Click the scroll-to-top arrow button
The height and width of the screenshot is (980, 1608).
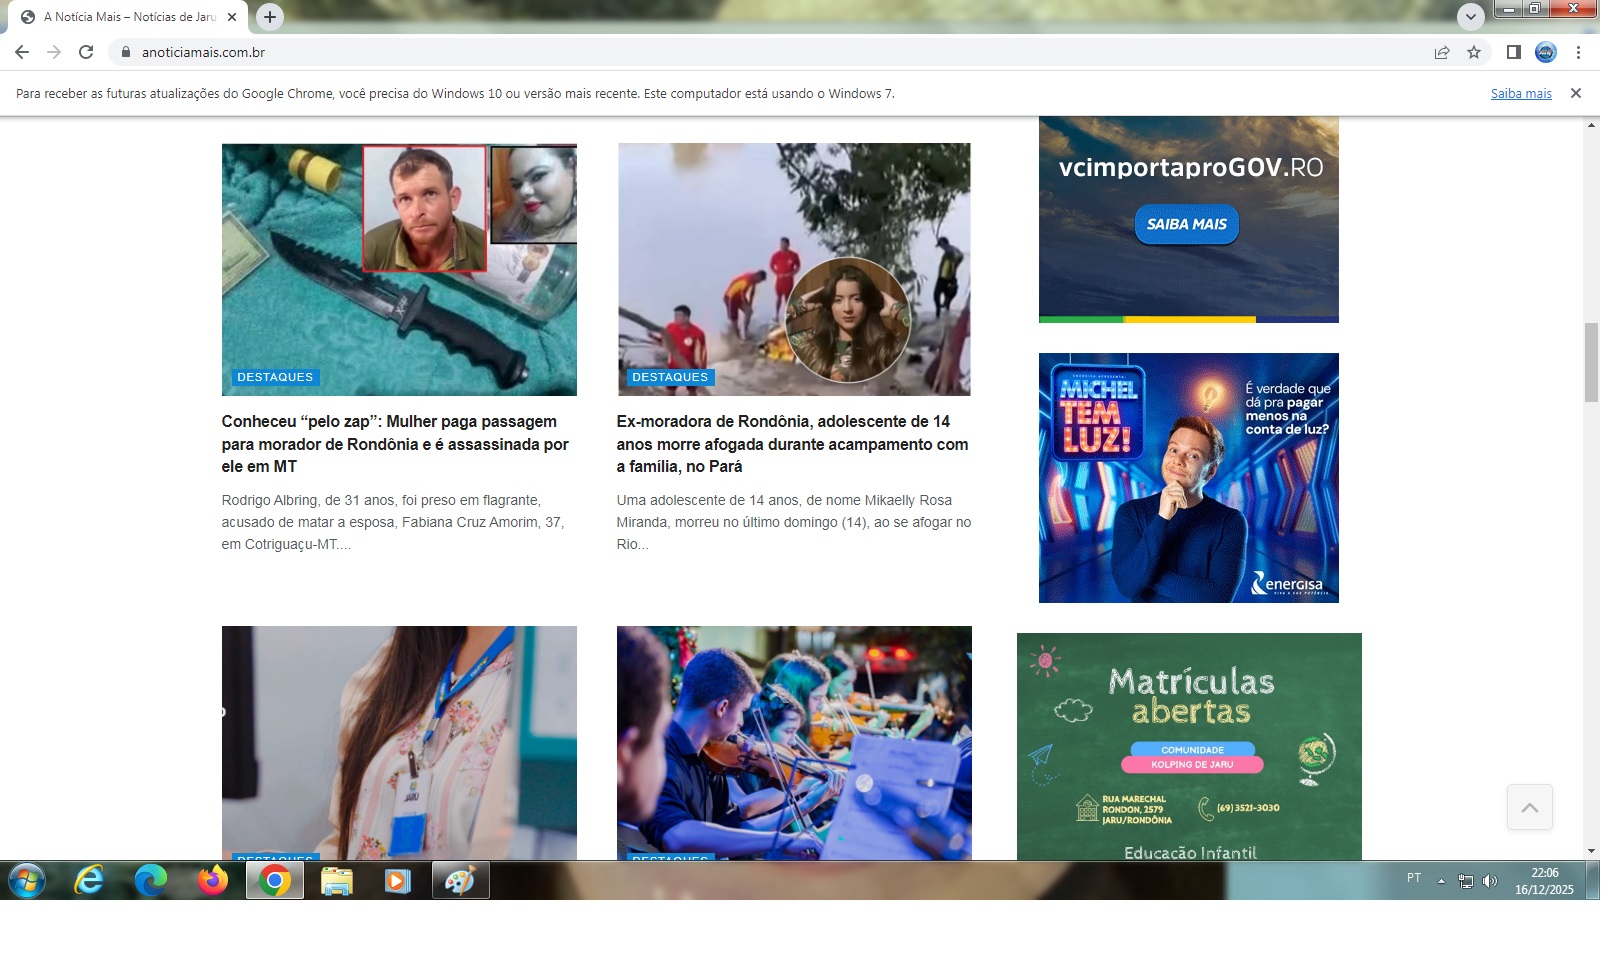[1529, 807]
